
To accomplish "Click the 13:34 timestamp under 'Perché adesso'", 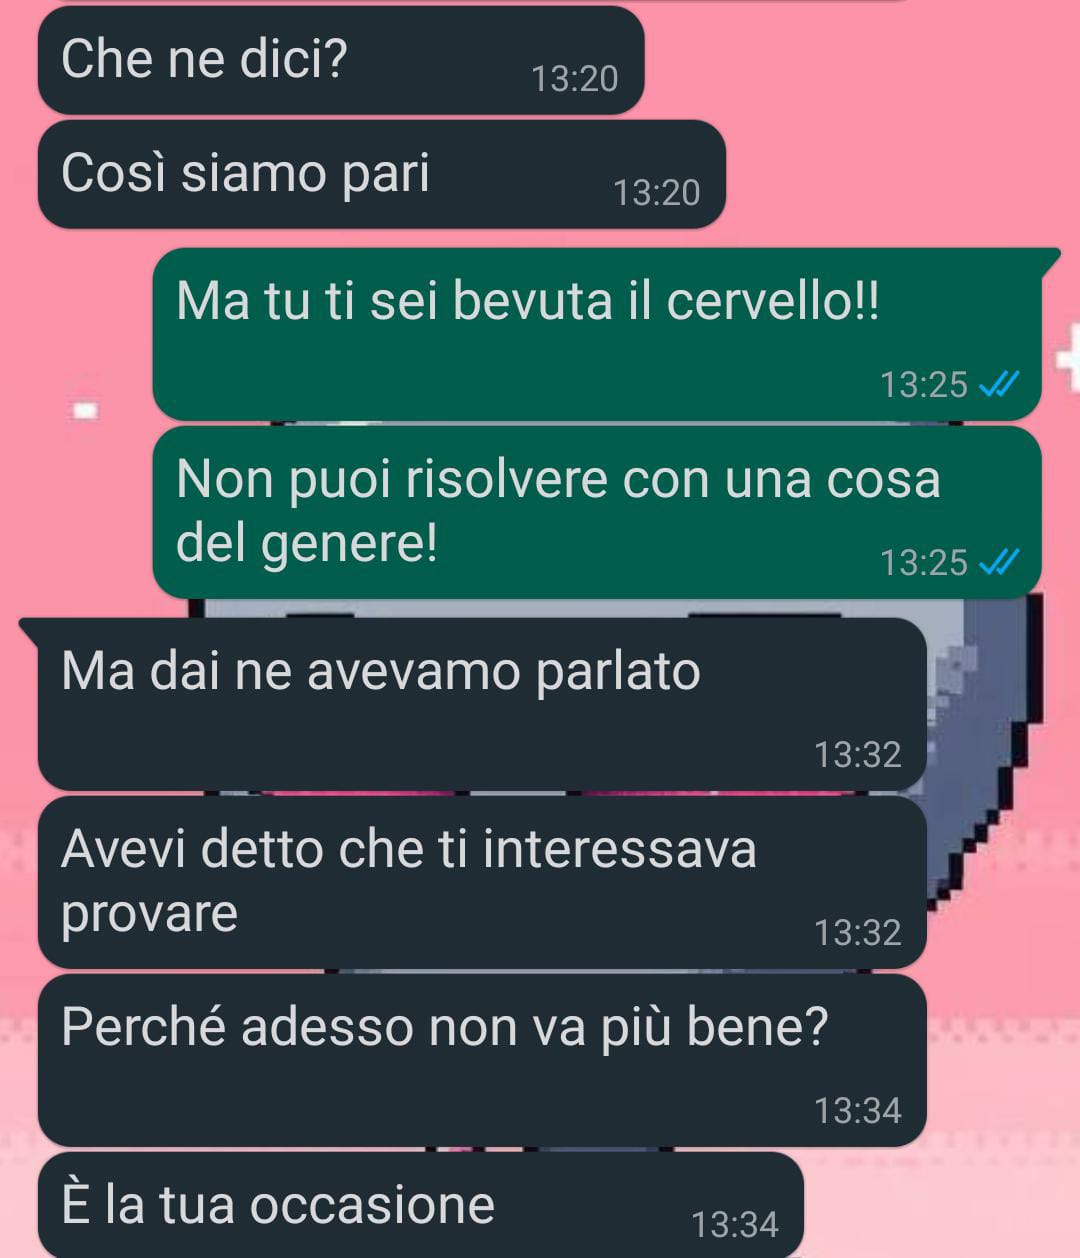I will click(x=858, y=1111).
